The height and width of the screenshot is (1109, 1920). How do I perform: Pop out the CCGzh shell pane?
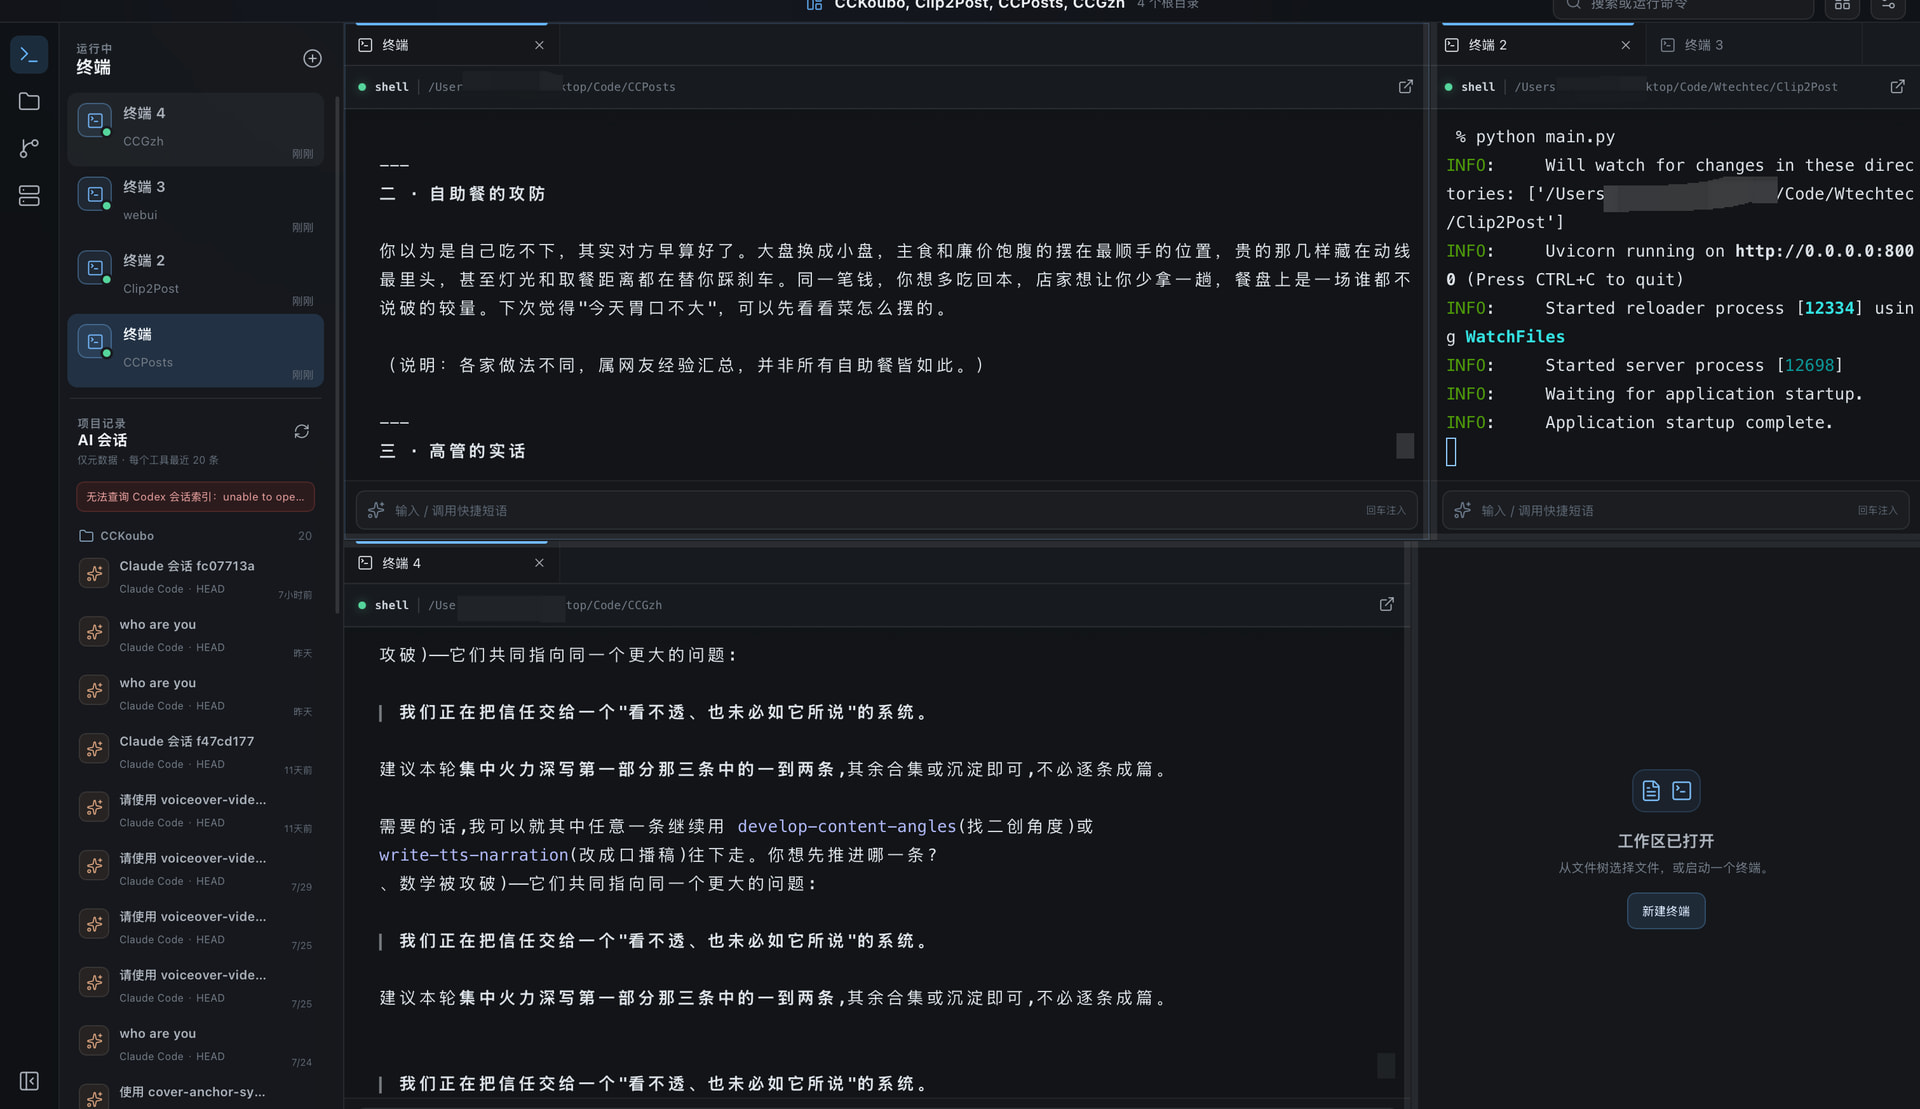point(1386,605)
